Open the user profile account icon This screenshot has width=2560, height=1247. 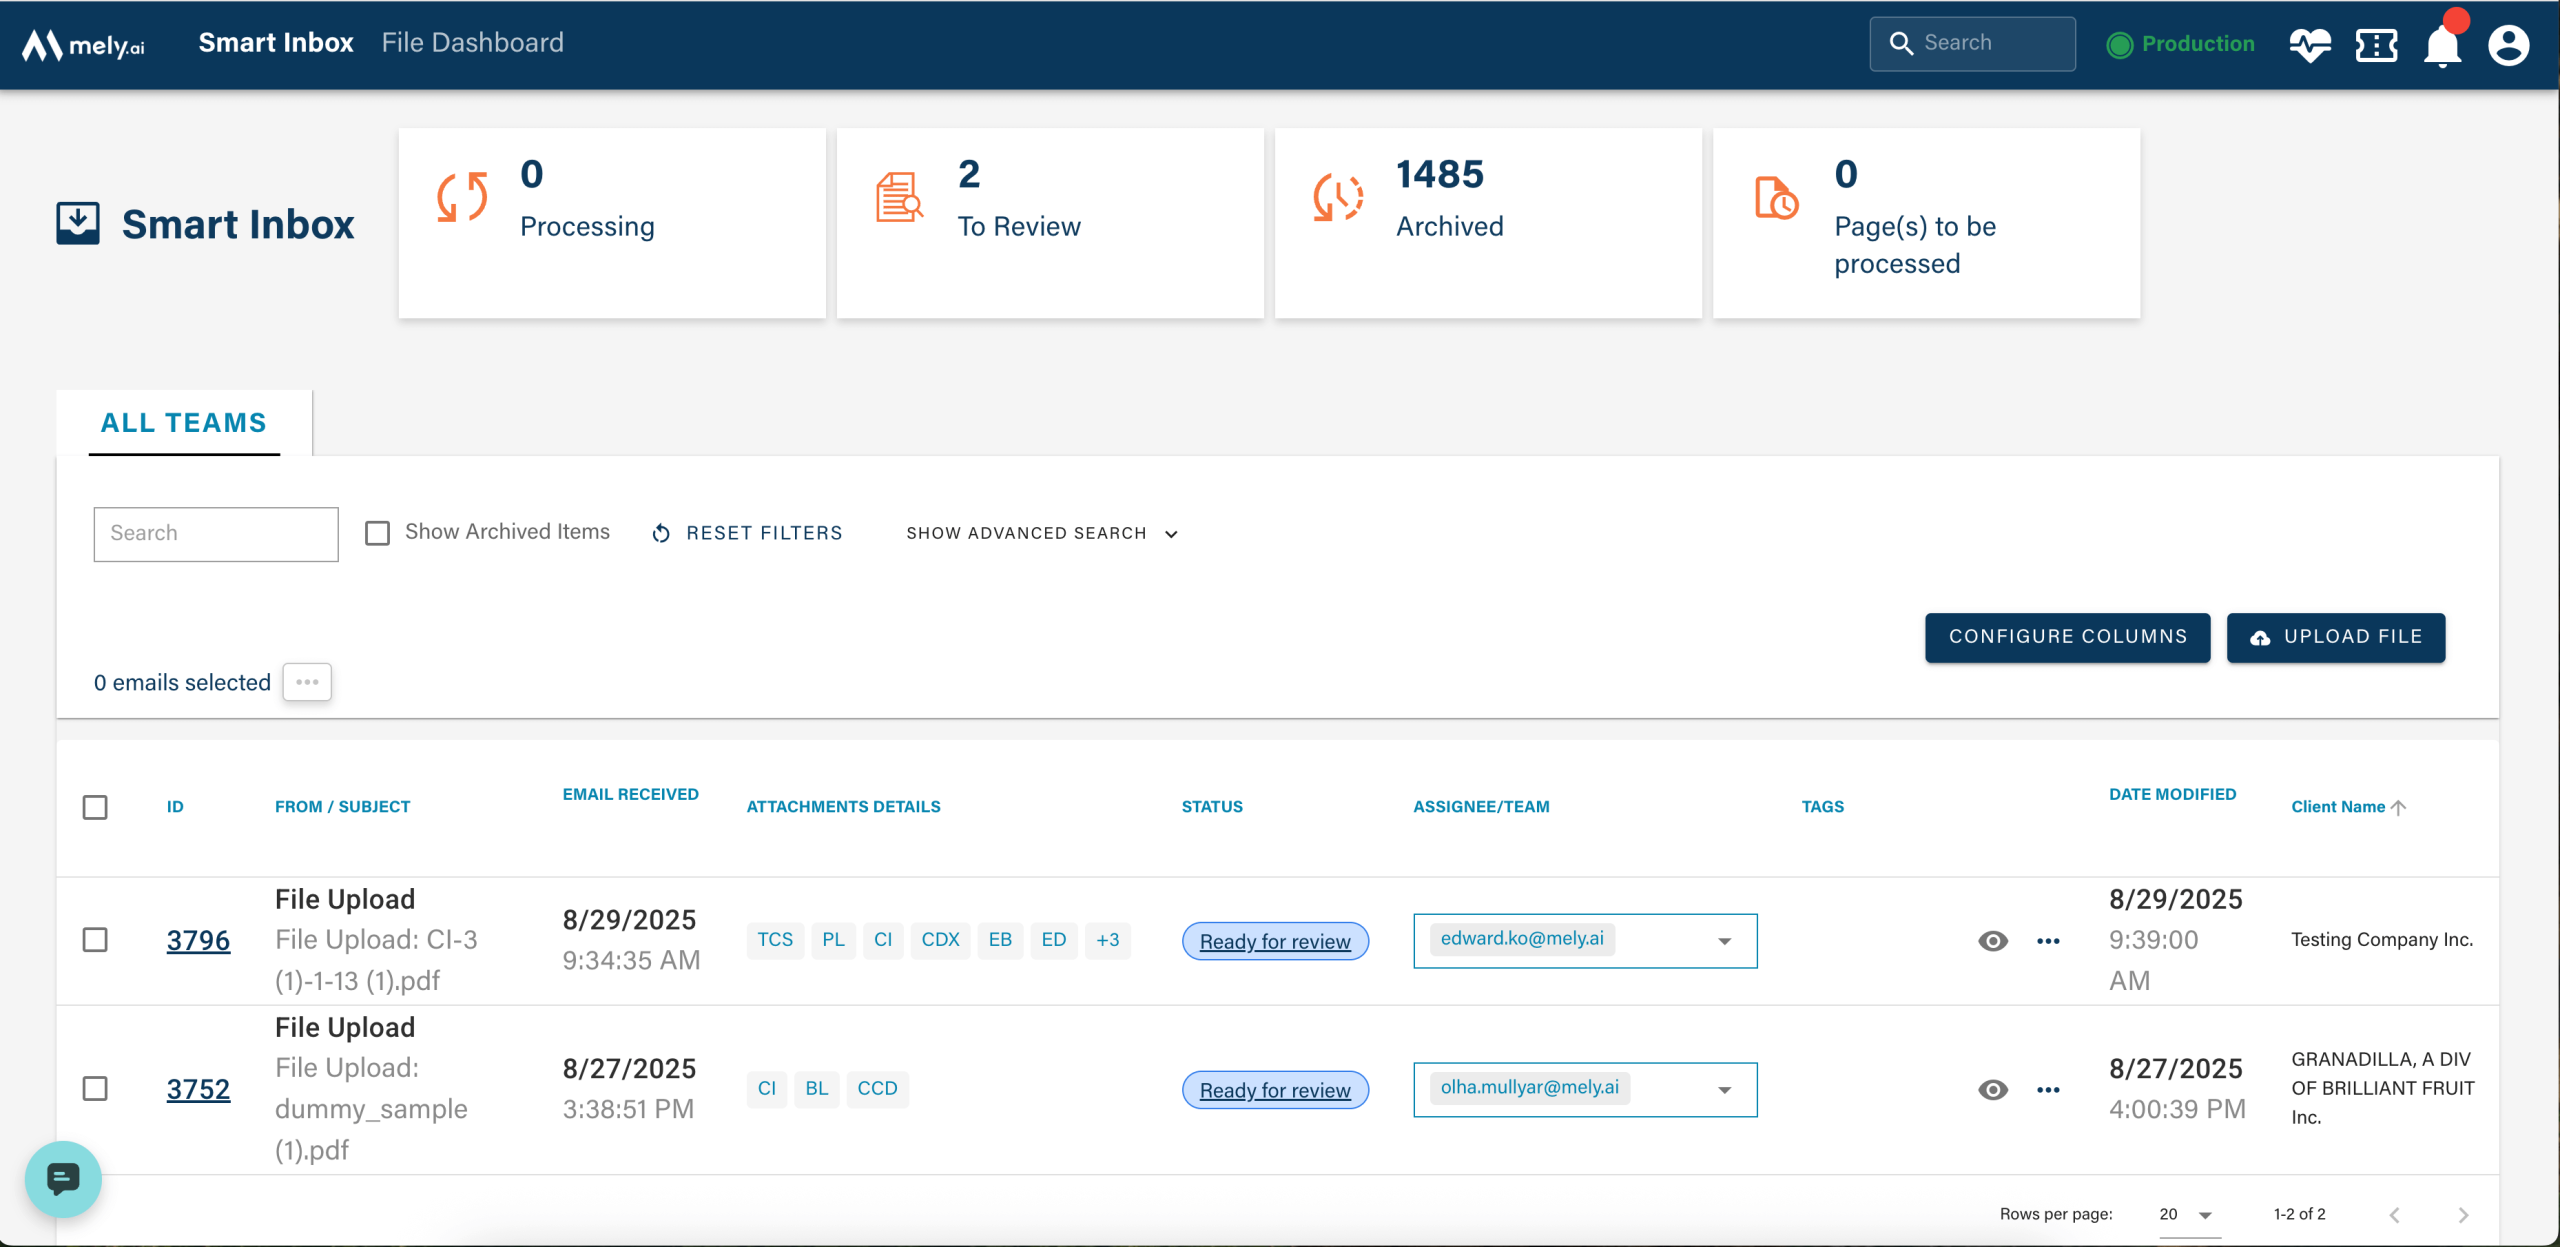tap(2508, 45)
